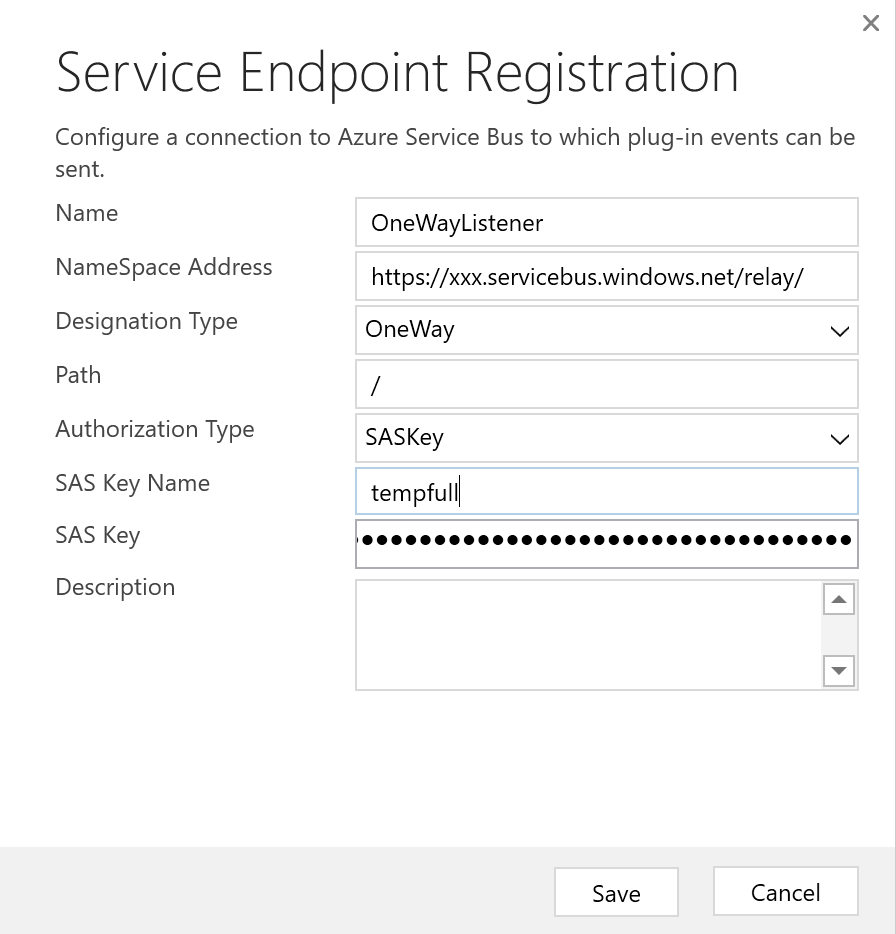
Task: Expand the Authorization Type dropdown
Action: point(606,438)
